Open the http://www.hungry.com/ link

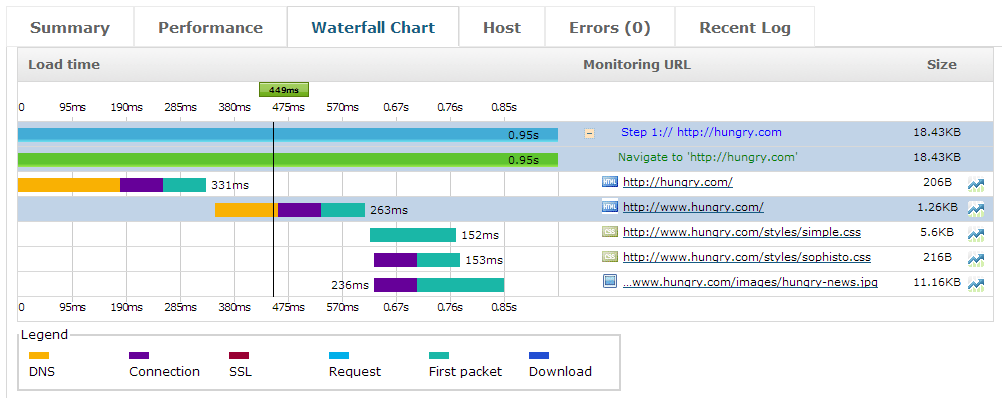click(693, 207)
